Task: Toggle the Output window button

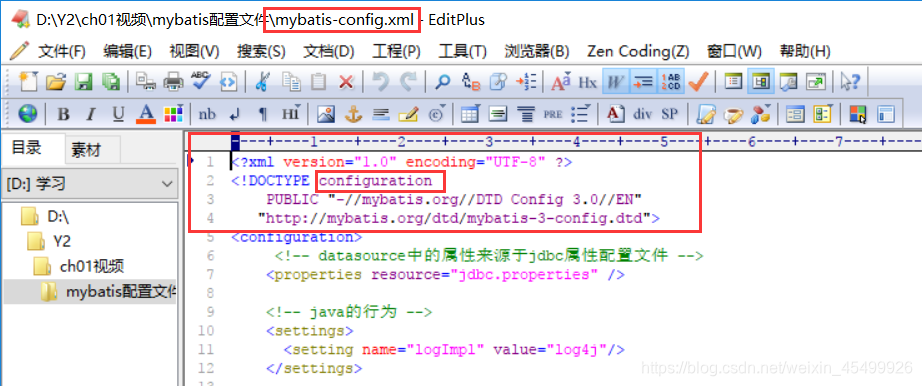Action: coord(789,82)
